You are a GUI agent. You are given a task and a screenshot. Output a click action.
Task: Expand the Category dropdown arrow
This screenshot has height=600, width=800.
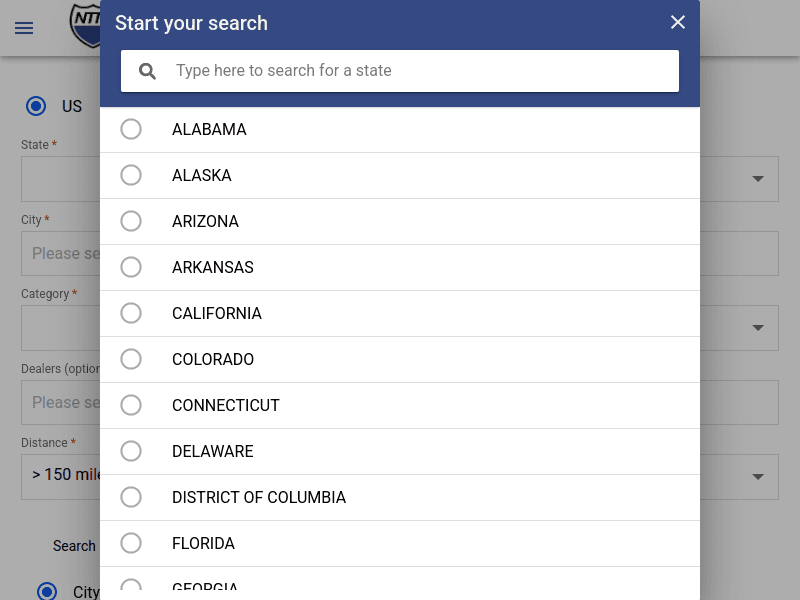pos(758,328)
